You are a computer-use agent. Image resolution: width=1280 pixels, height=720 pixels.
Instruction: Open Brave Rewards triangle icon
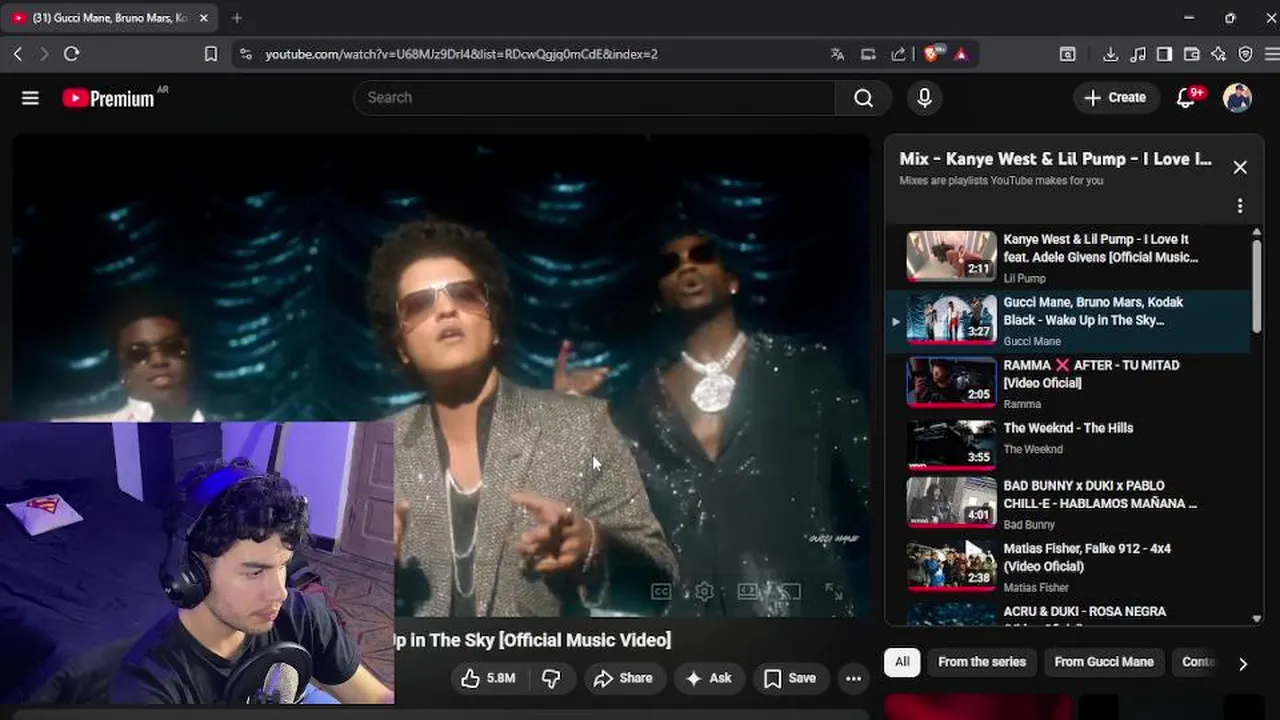pos(961,54)
